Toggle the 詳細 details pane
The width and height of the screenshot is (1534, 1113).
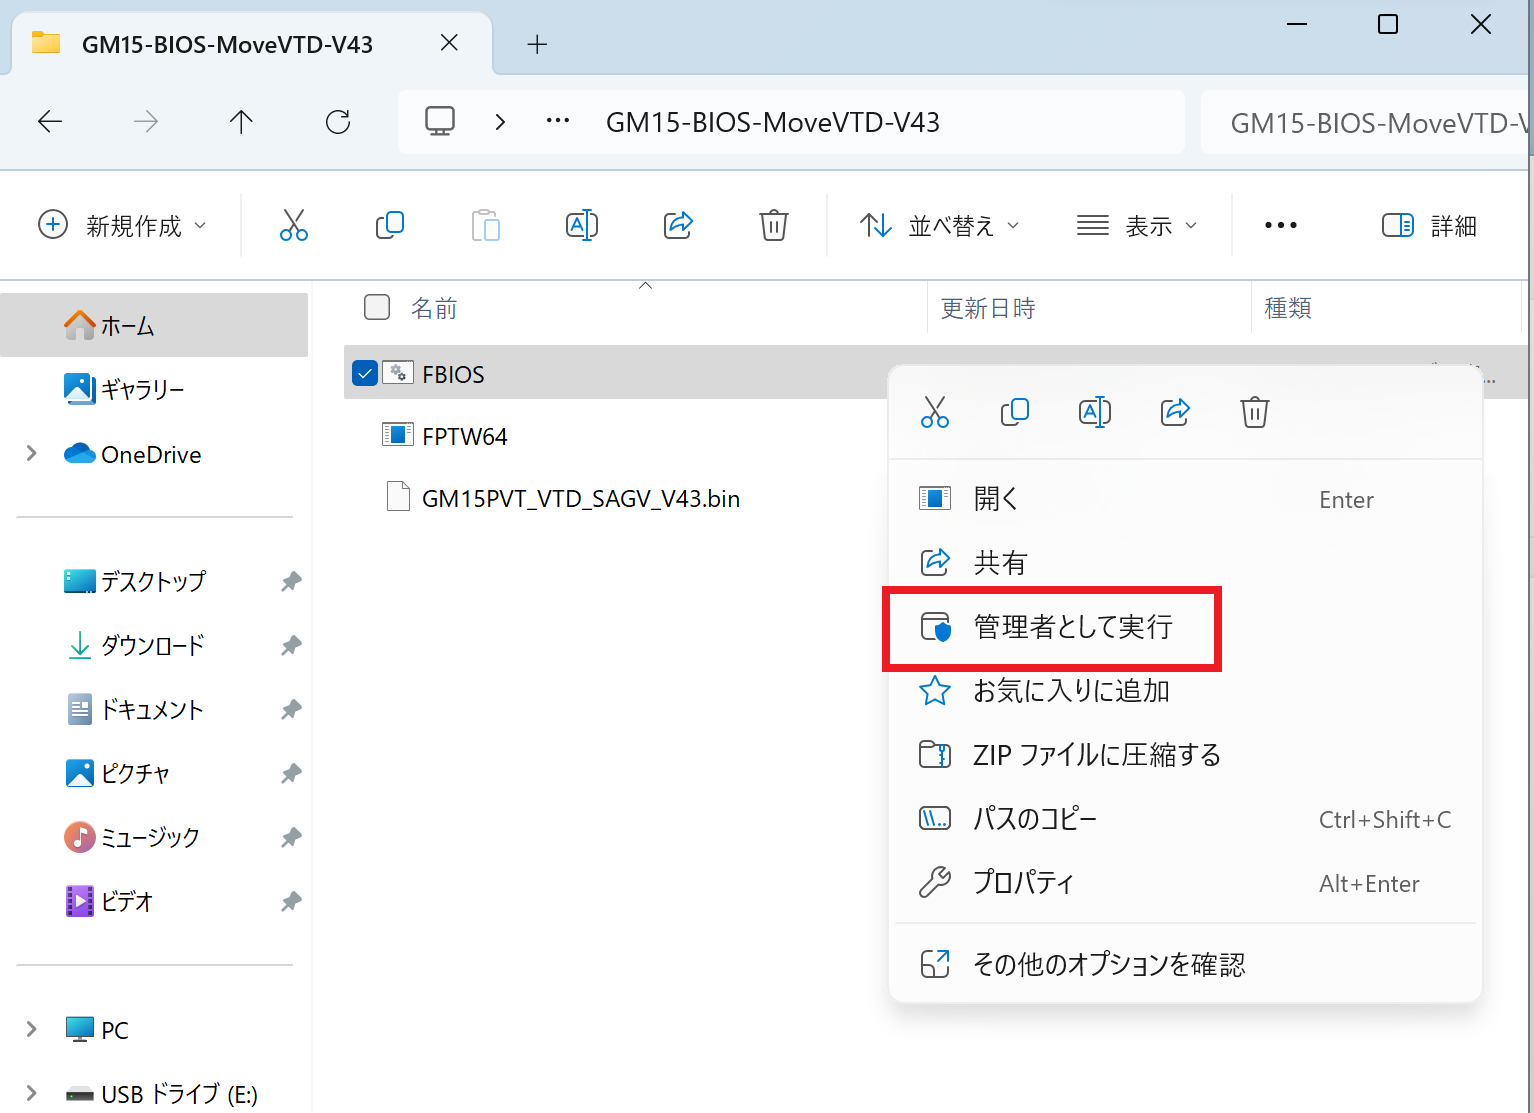1430,225
